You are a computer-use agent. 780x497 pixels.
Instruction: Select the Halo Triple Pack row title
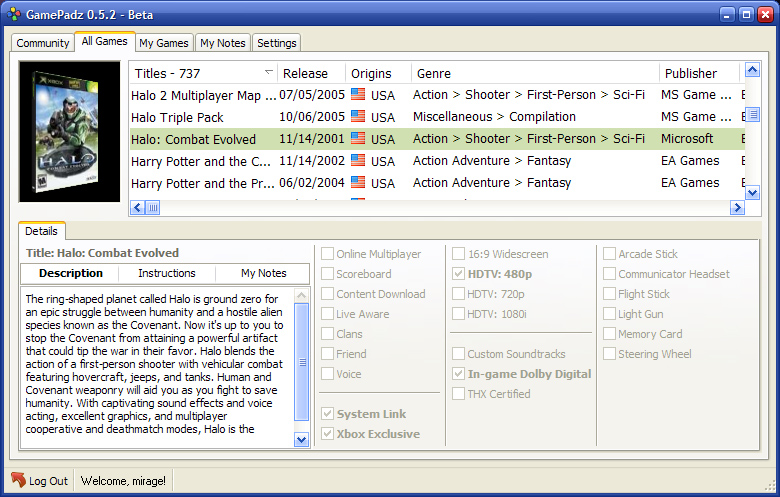coord(177,117)
